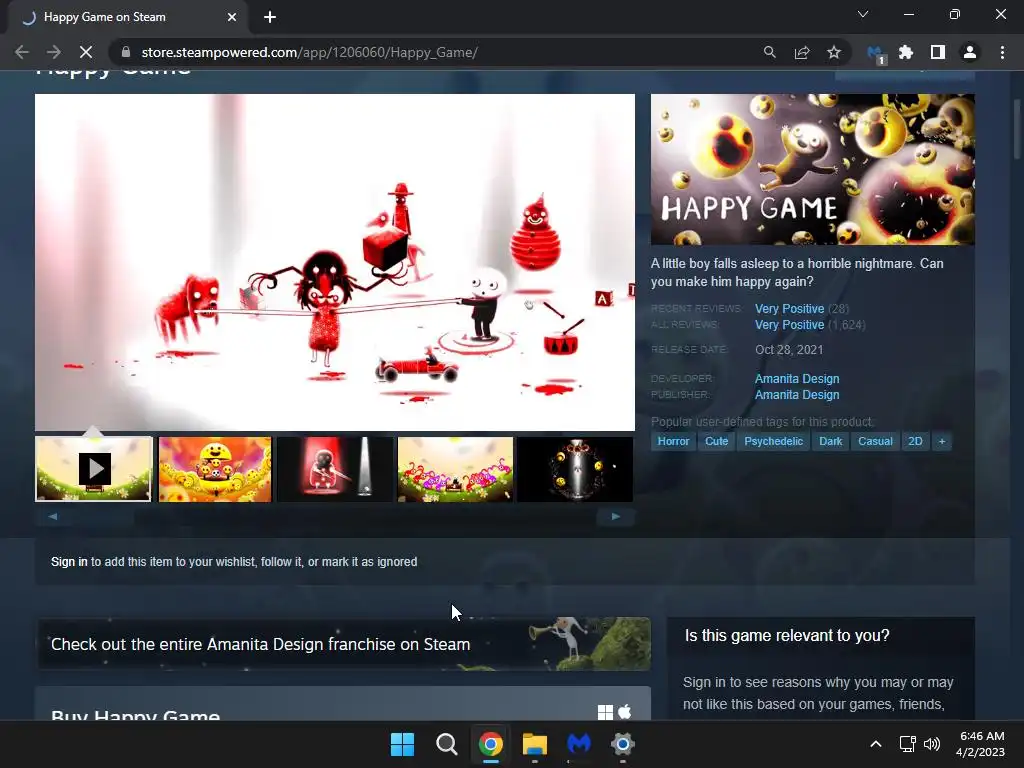Select the Psychedelic tag
The image size is (1024, 768).
coord(773,441)
